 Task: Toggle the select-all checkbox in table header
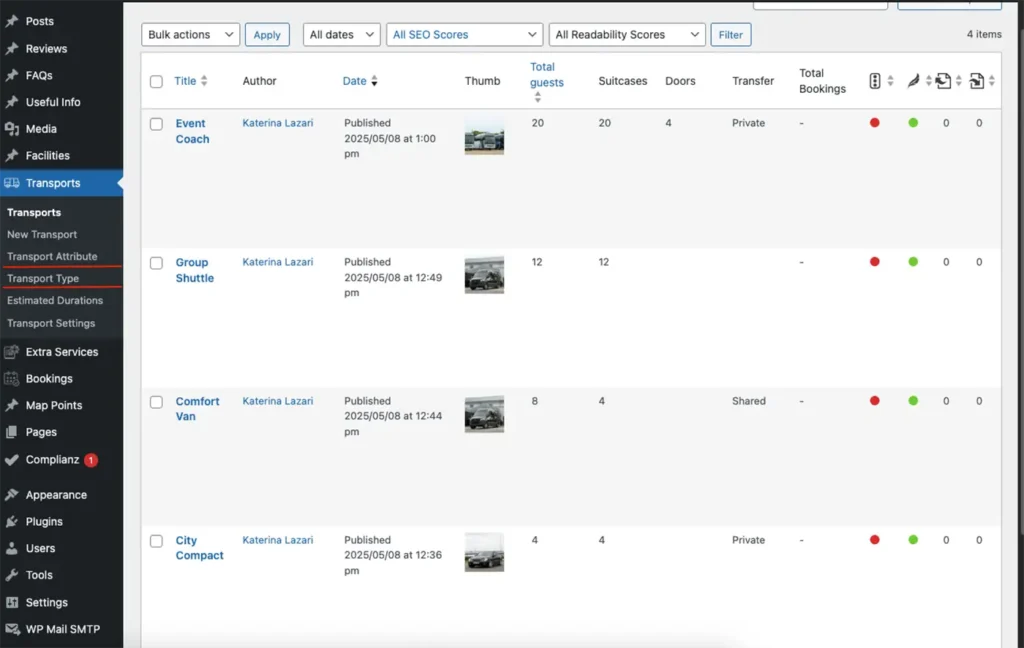pos(156,82)
